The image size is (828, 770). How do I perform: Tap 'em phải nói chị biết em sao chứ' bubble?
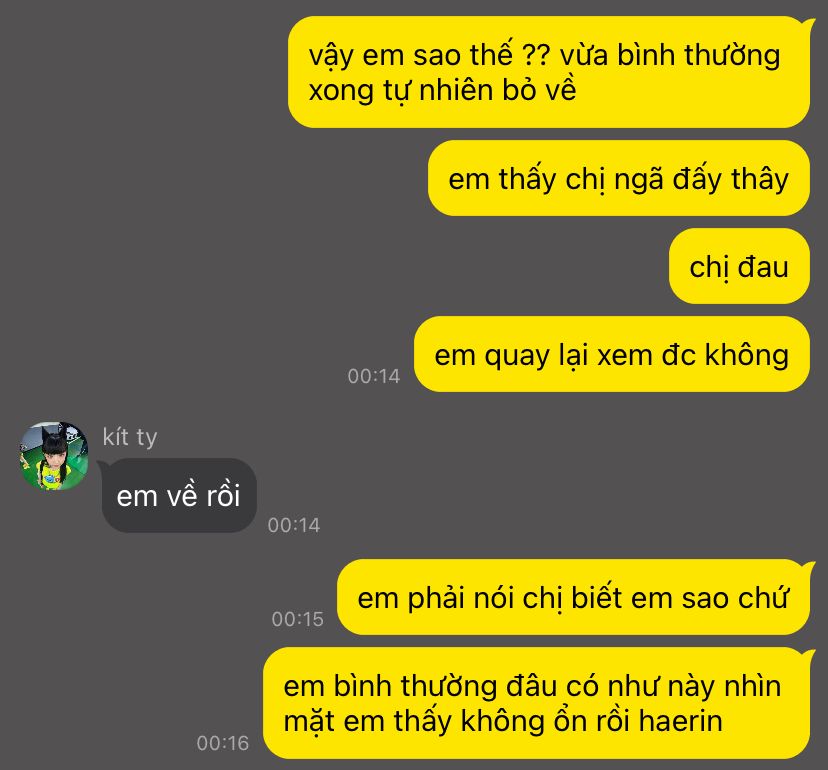pos(573,597)
